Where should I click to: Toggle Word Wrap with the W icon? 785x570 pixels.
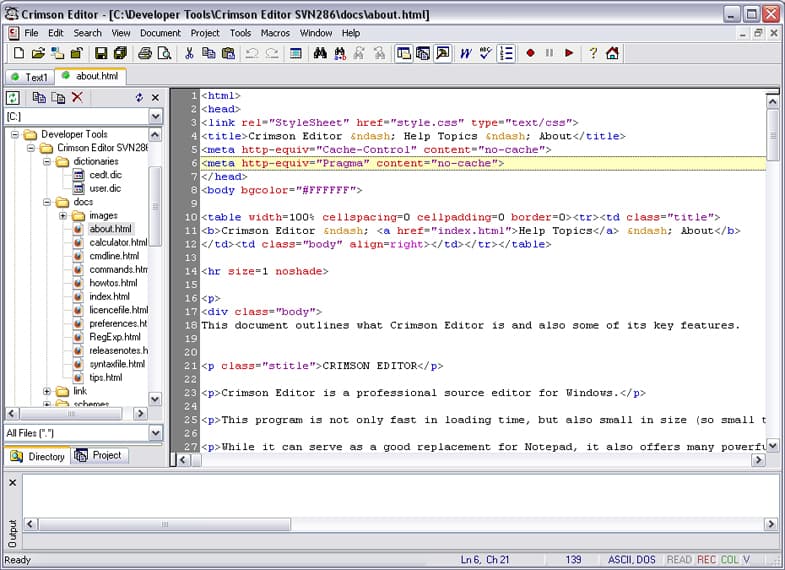tap(466, 53)
